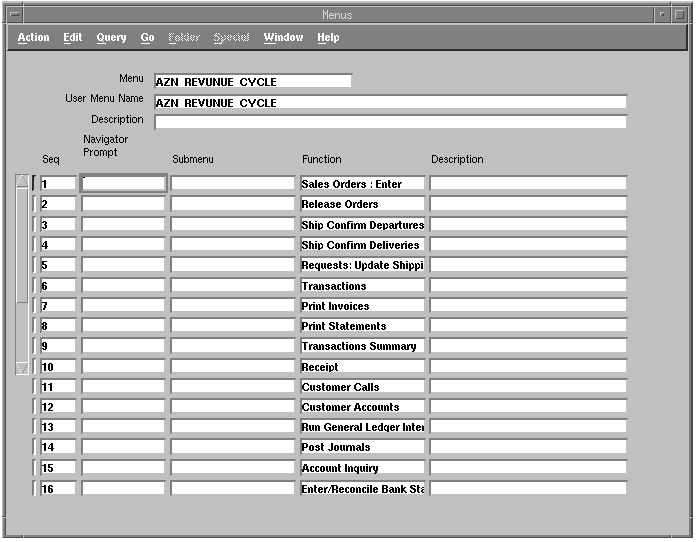Click the User Menu Name field
Screen dimensions: 696x542
pyautogui.click(x=390, y=103)
